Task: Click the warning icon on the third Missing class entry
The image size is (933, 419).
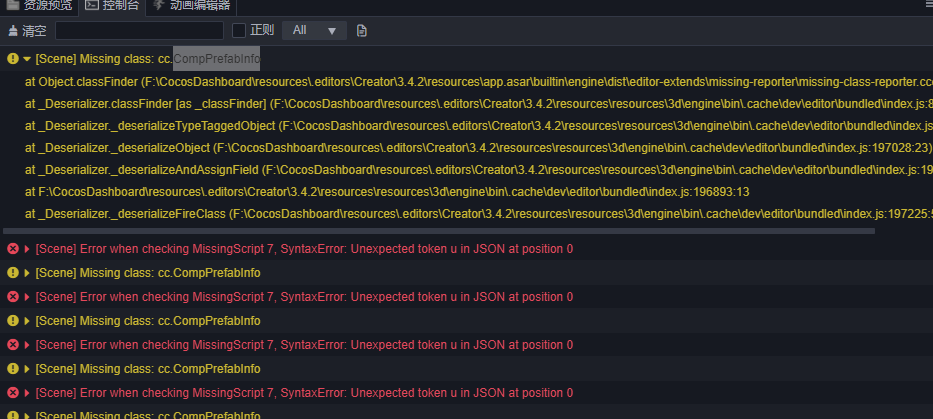Action: (x=12, y=321)
